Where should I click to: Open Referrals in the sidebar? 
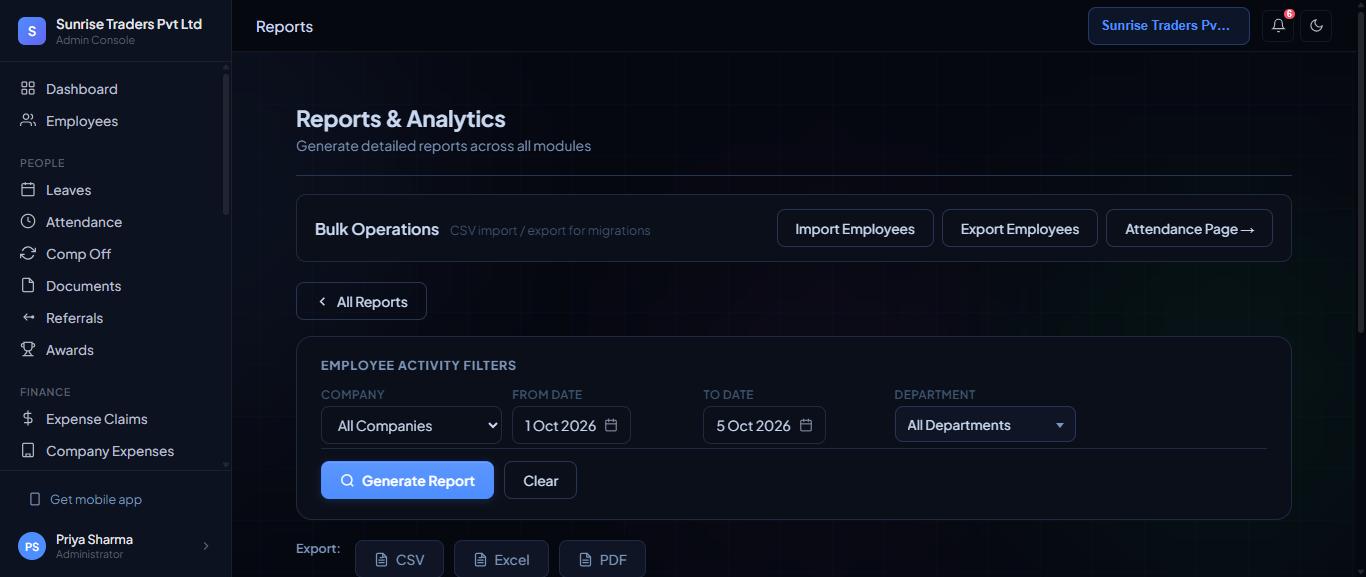point(115,318)
